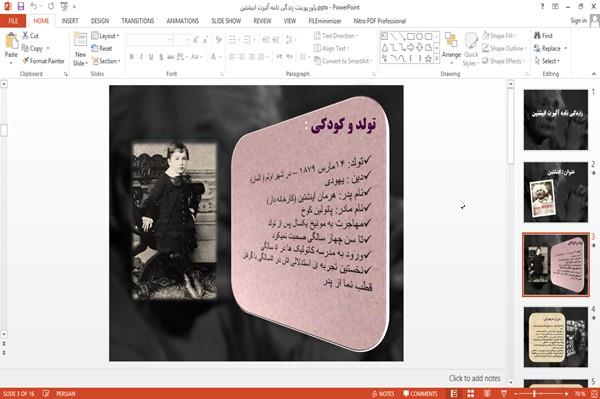This screenshot has width=600, height=399.
Task: Switch to the Transitions ribbon tab
Action: pos(138,21)
